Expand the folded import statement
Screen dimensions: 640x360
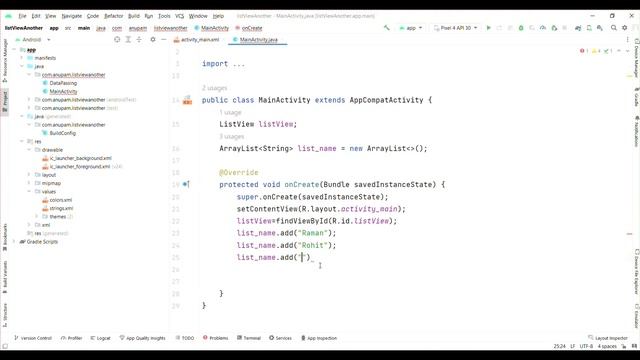point(238,64)
